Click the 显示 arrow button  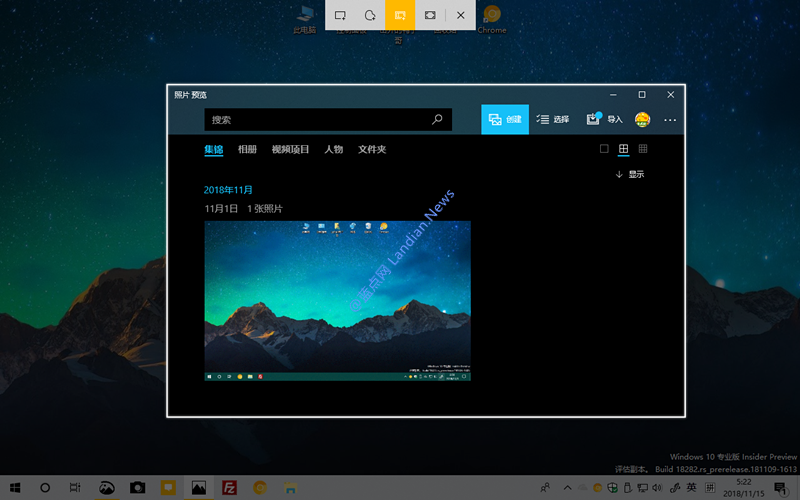tap(630, 174)
